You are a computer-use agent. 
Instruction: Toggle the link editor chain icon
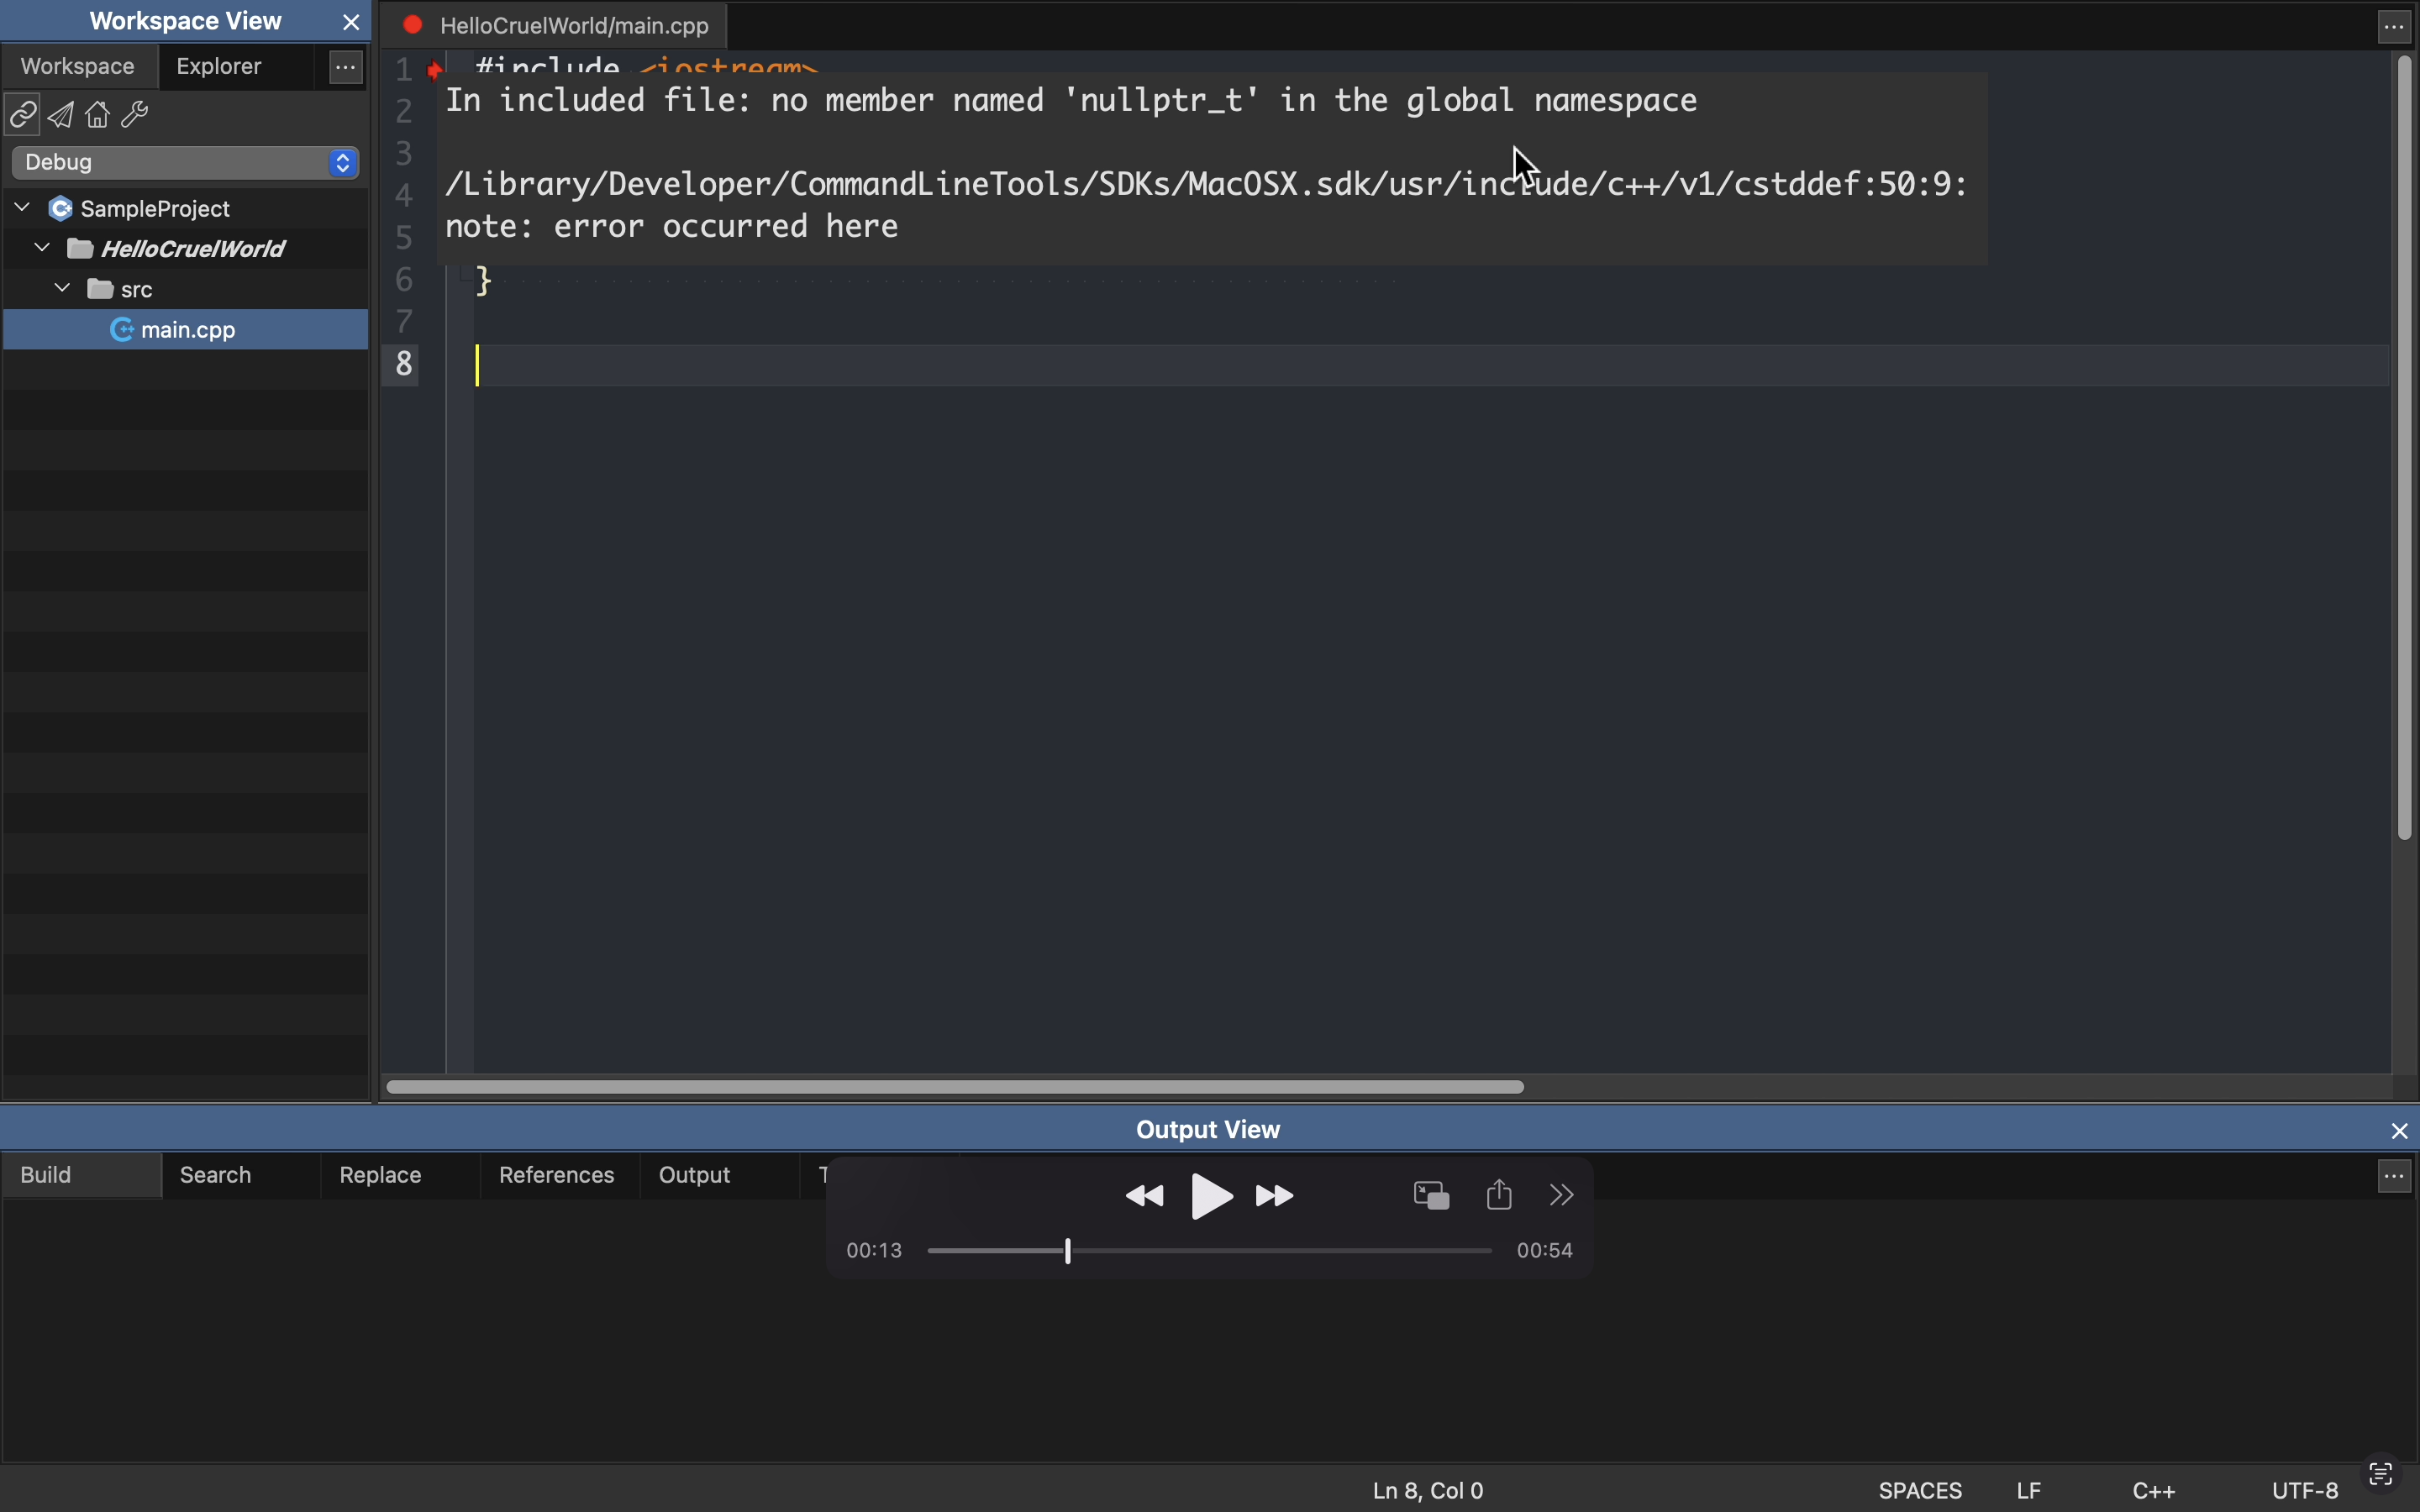click(22, 116)
